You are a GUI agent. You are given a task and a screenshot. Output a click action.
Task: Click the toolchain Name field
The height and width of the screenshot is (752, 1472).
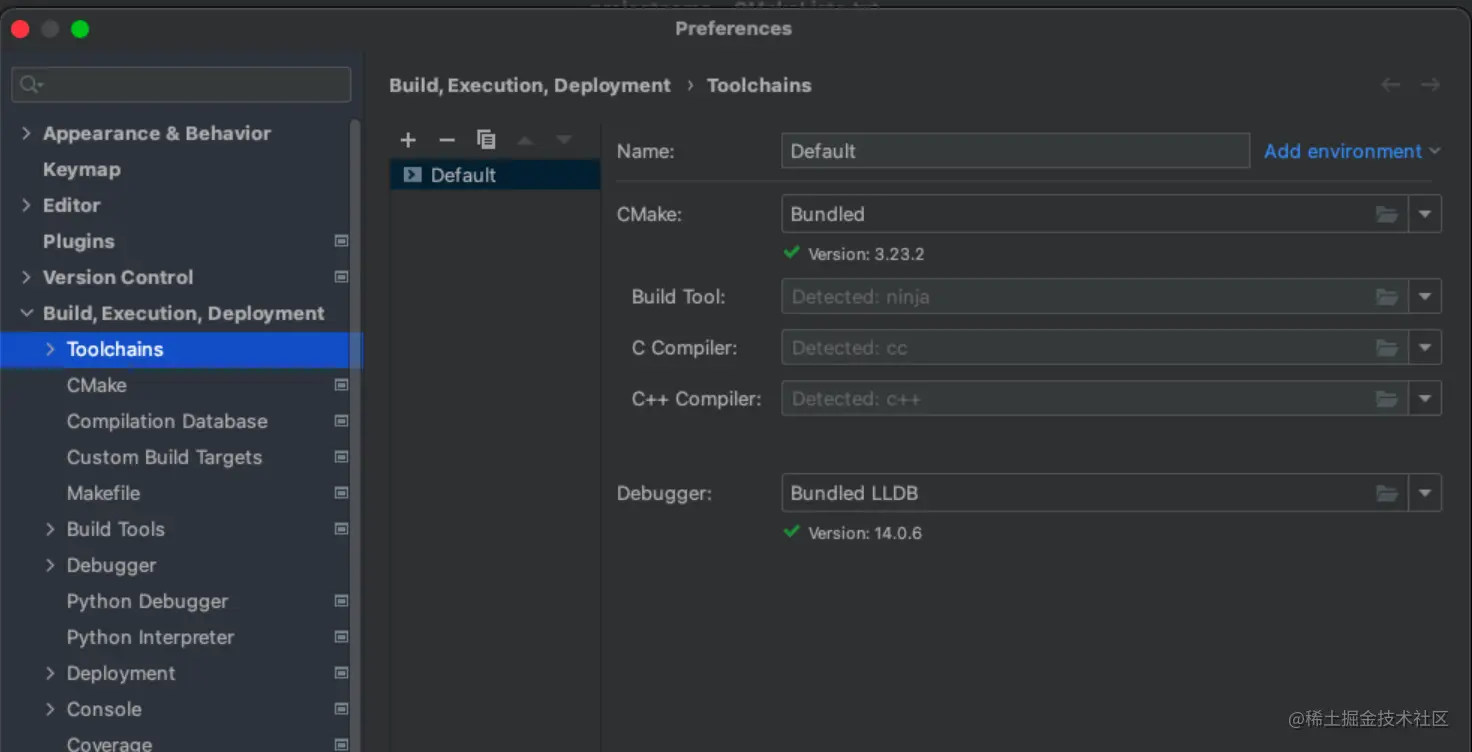pos(1015,151)
